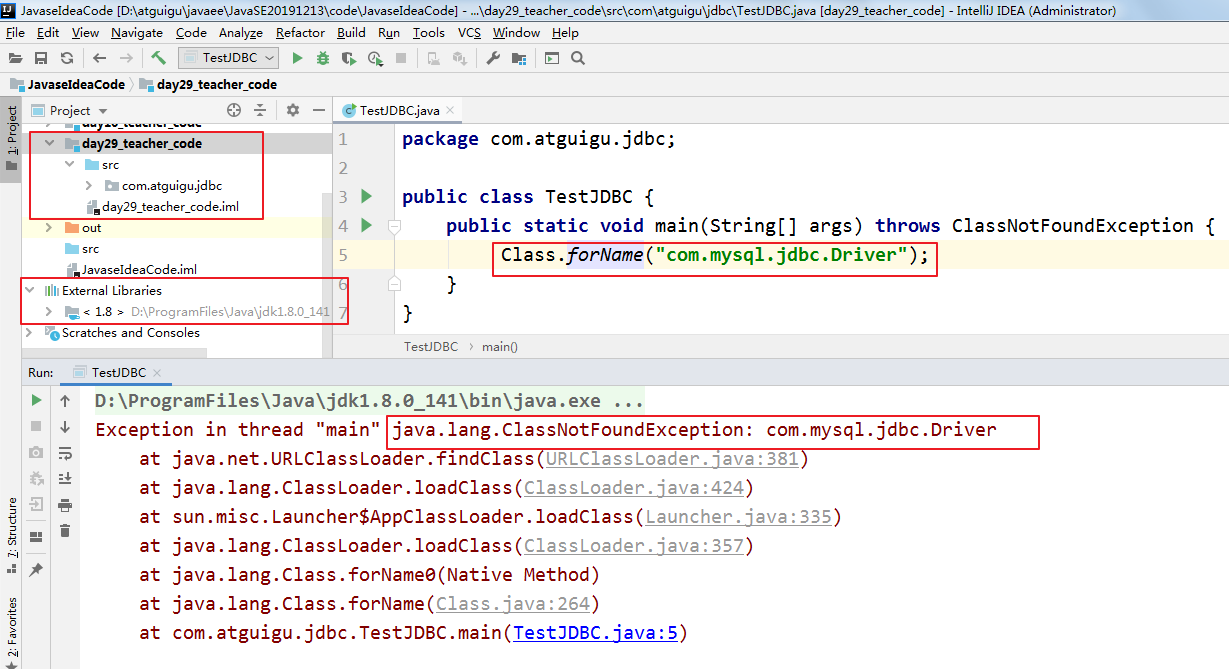Move up the stack trace arrow

(x=65, y=400)
